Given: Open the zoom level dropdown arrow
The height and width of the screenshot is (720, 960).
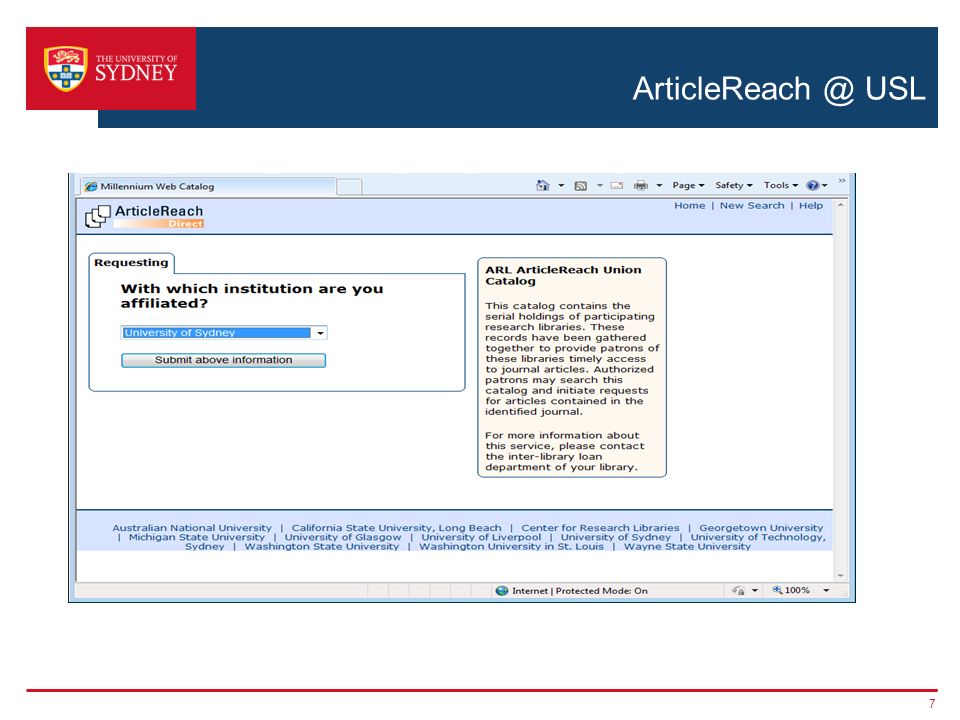Looking at the screenshot, I should click(826, 591).
